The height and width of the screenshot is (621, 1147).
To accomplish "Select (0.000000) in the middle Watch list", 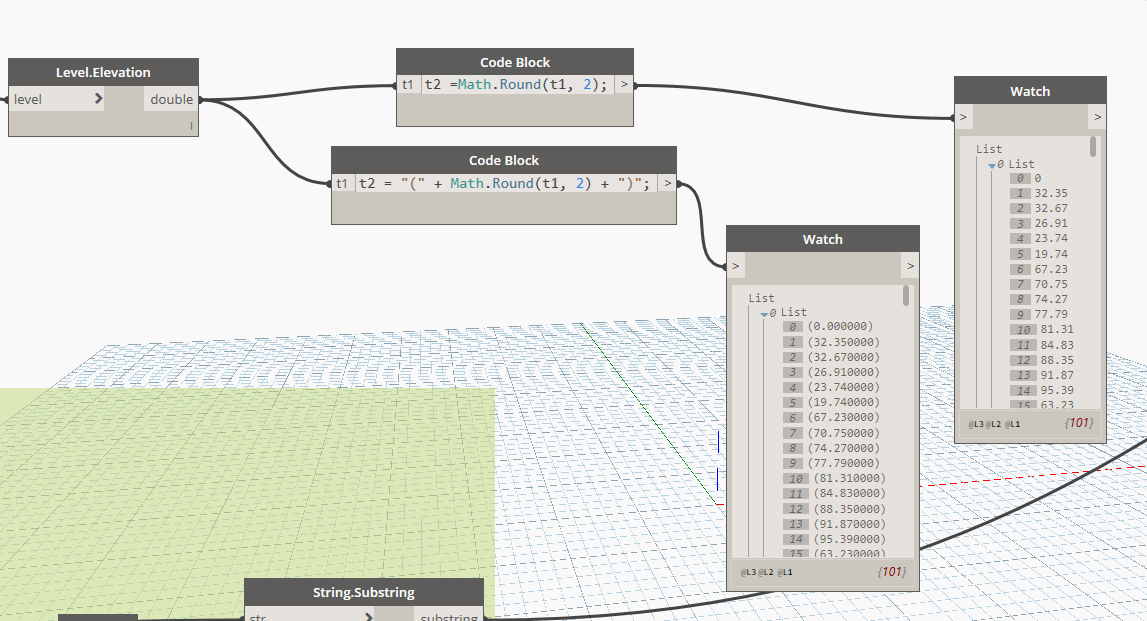I will click(x=840, y=326).
